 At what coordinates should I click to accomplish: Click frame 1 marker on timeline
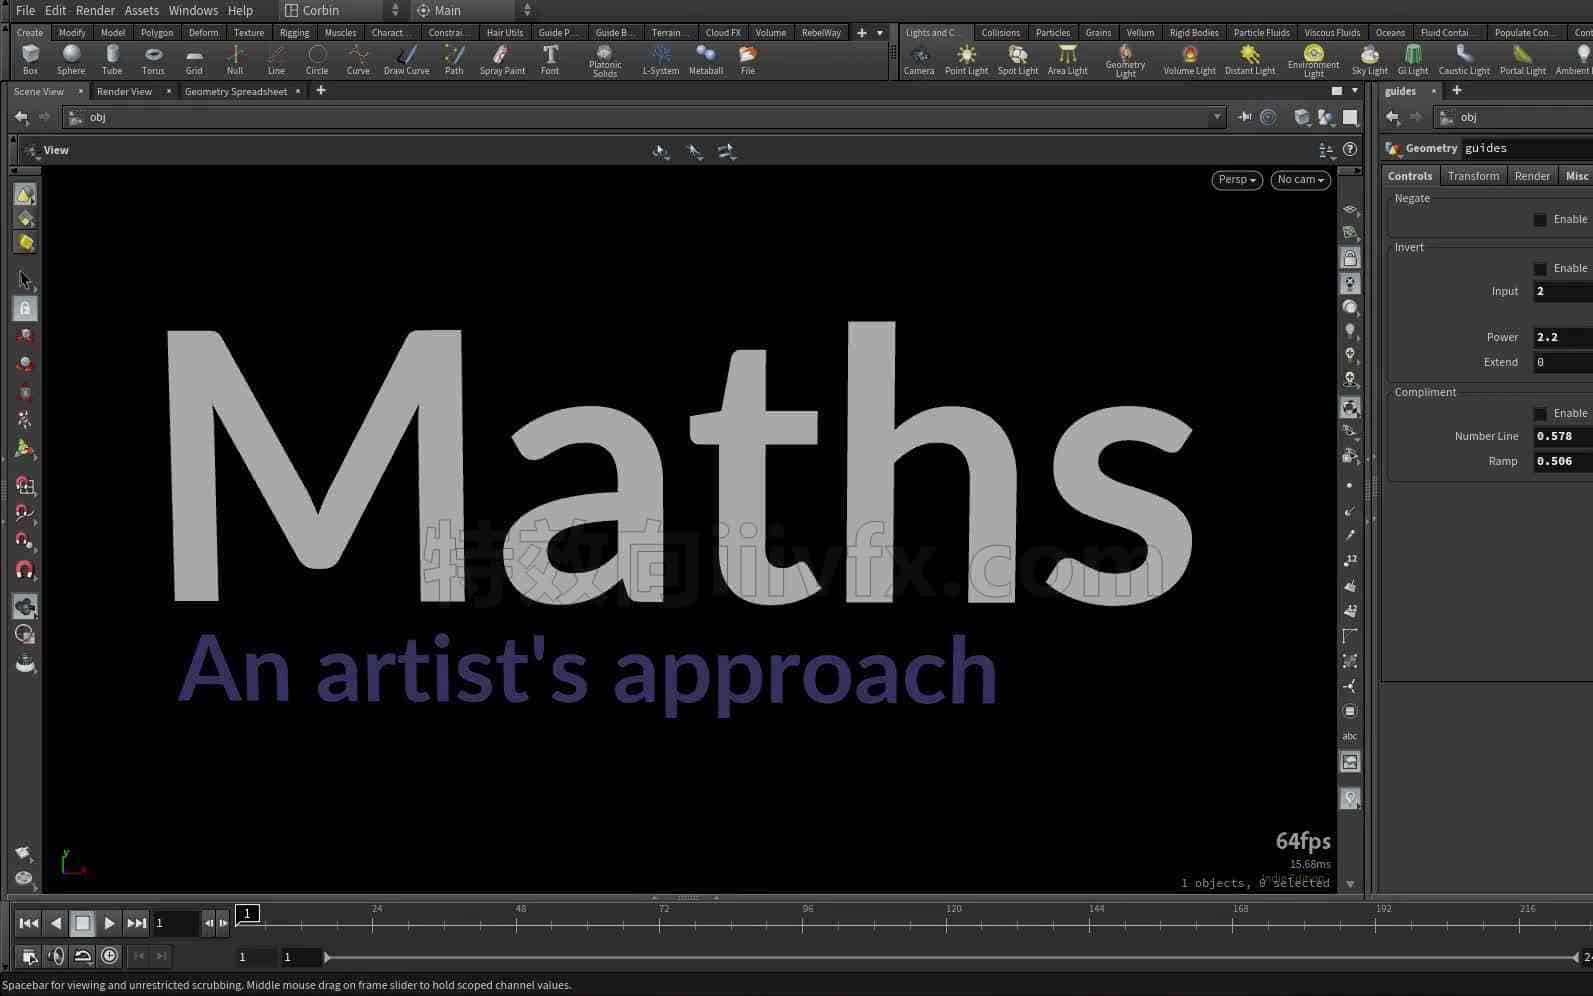pos(247,913)
